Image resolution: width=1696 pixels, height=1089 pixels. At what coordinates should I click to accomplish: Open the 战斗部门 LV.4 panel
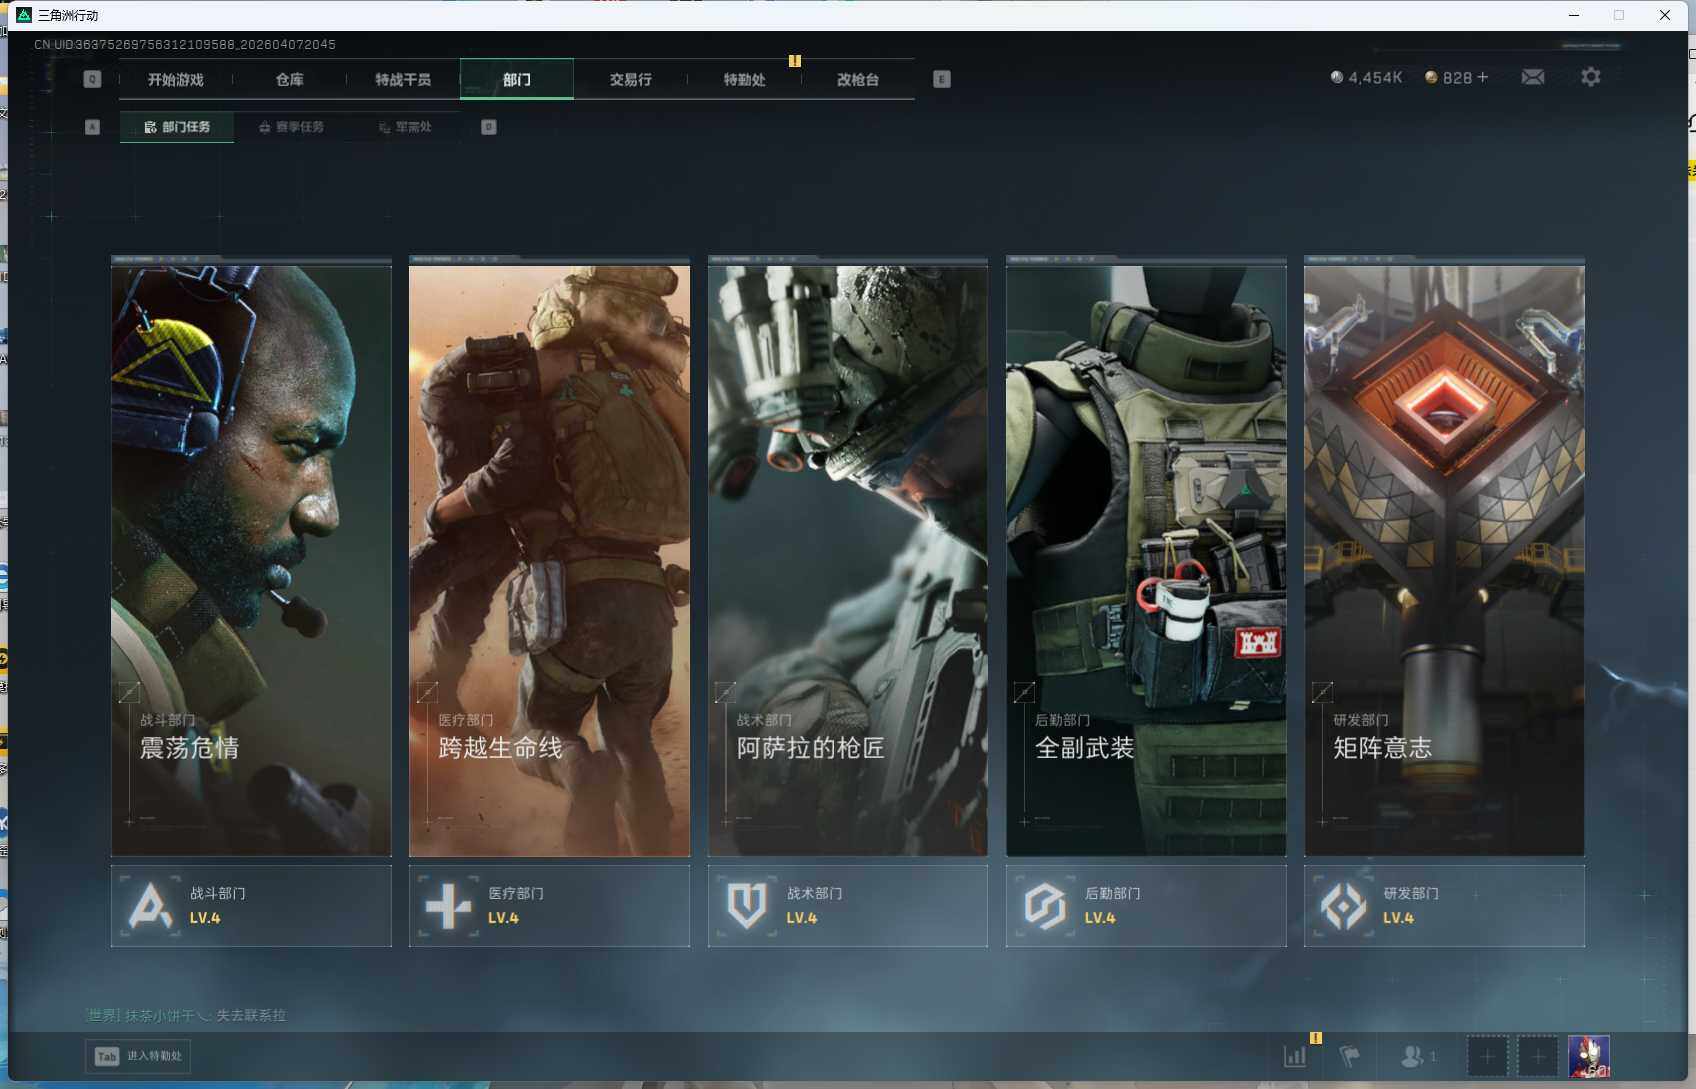(251, 906)
